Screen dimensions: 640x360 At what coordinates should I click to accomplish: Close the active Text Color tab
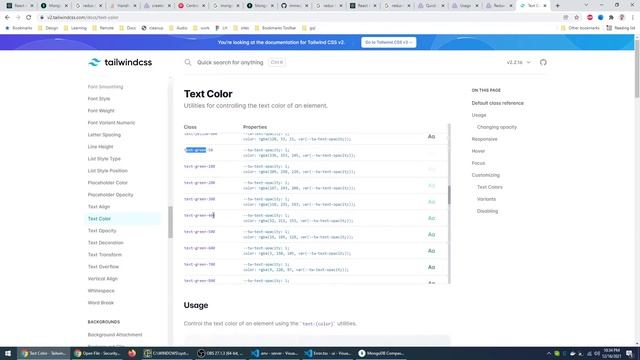pos(544,6)
